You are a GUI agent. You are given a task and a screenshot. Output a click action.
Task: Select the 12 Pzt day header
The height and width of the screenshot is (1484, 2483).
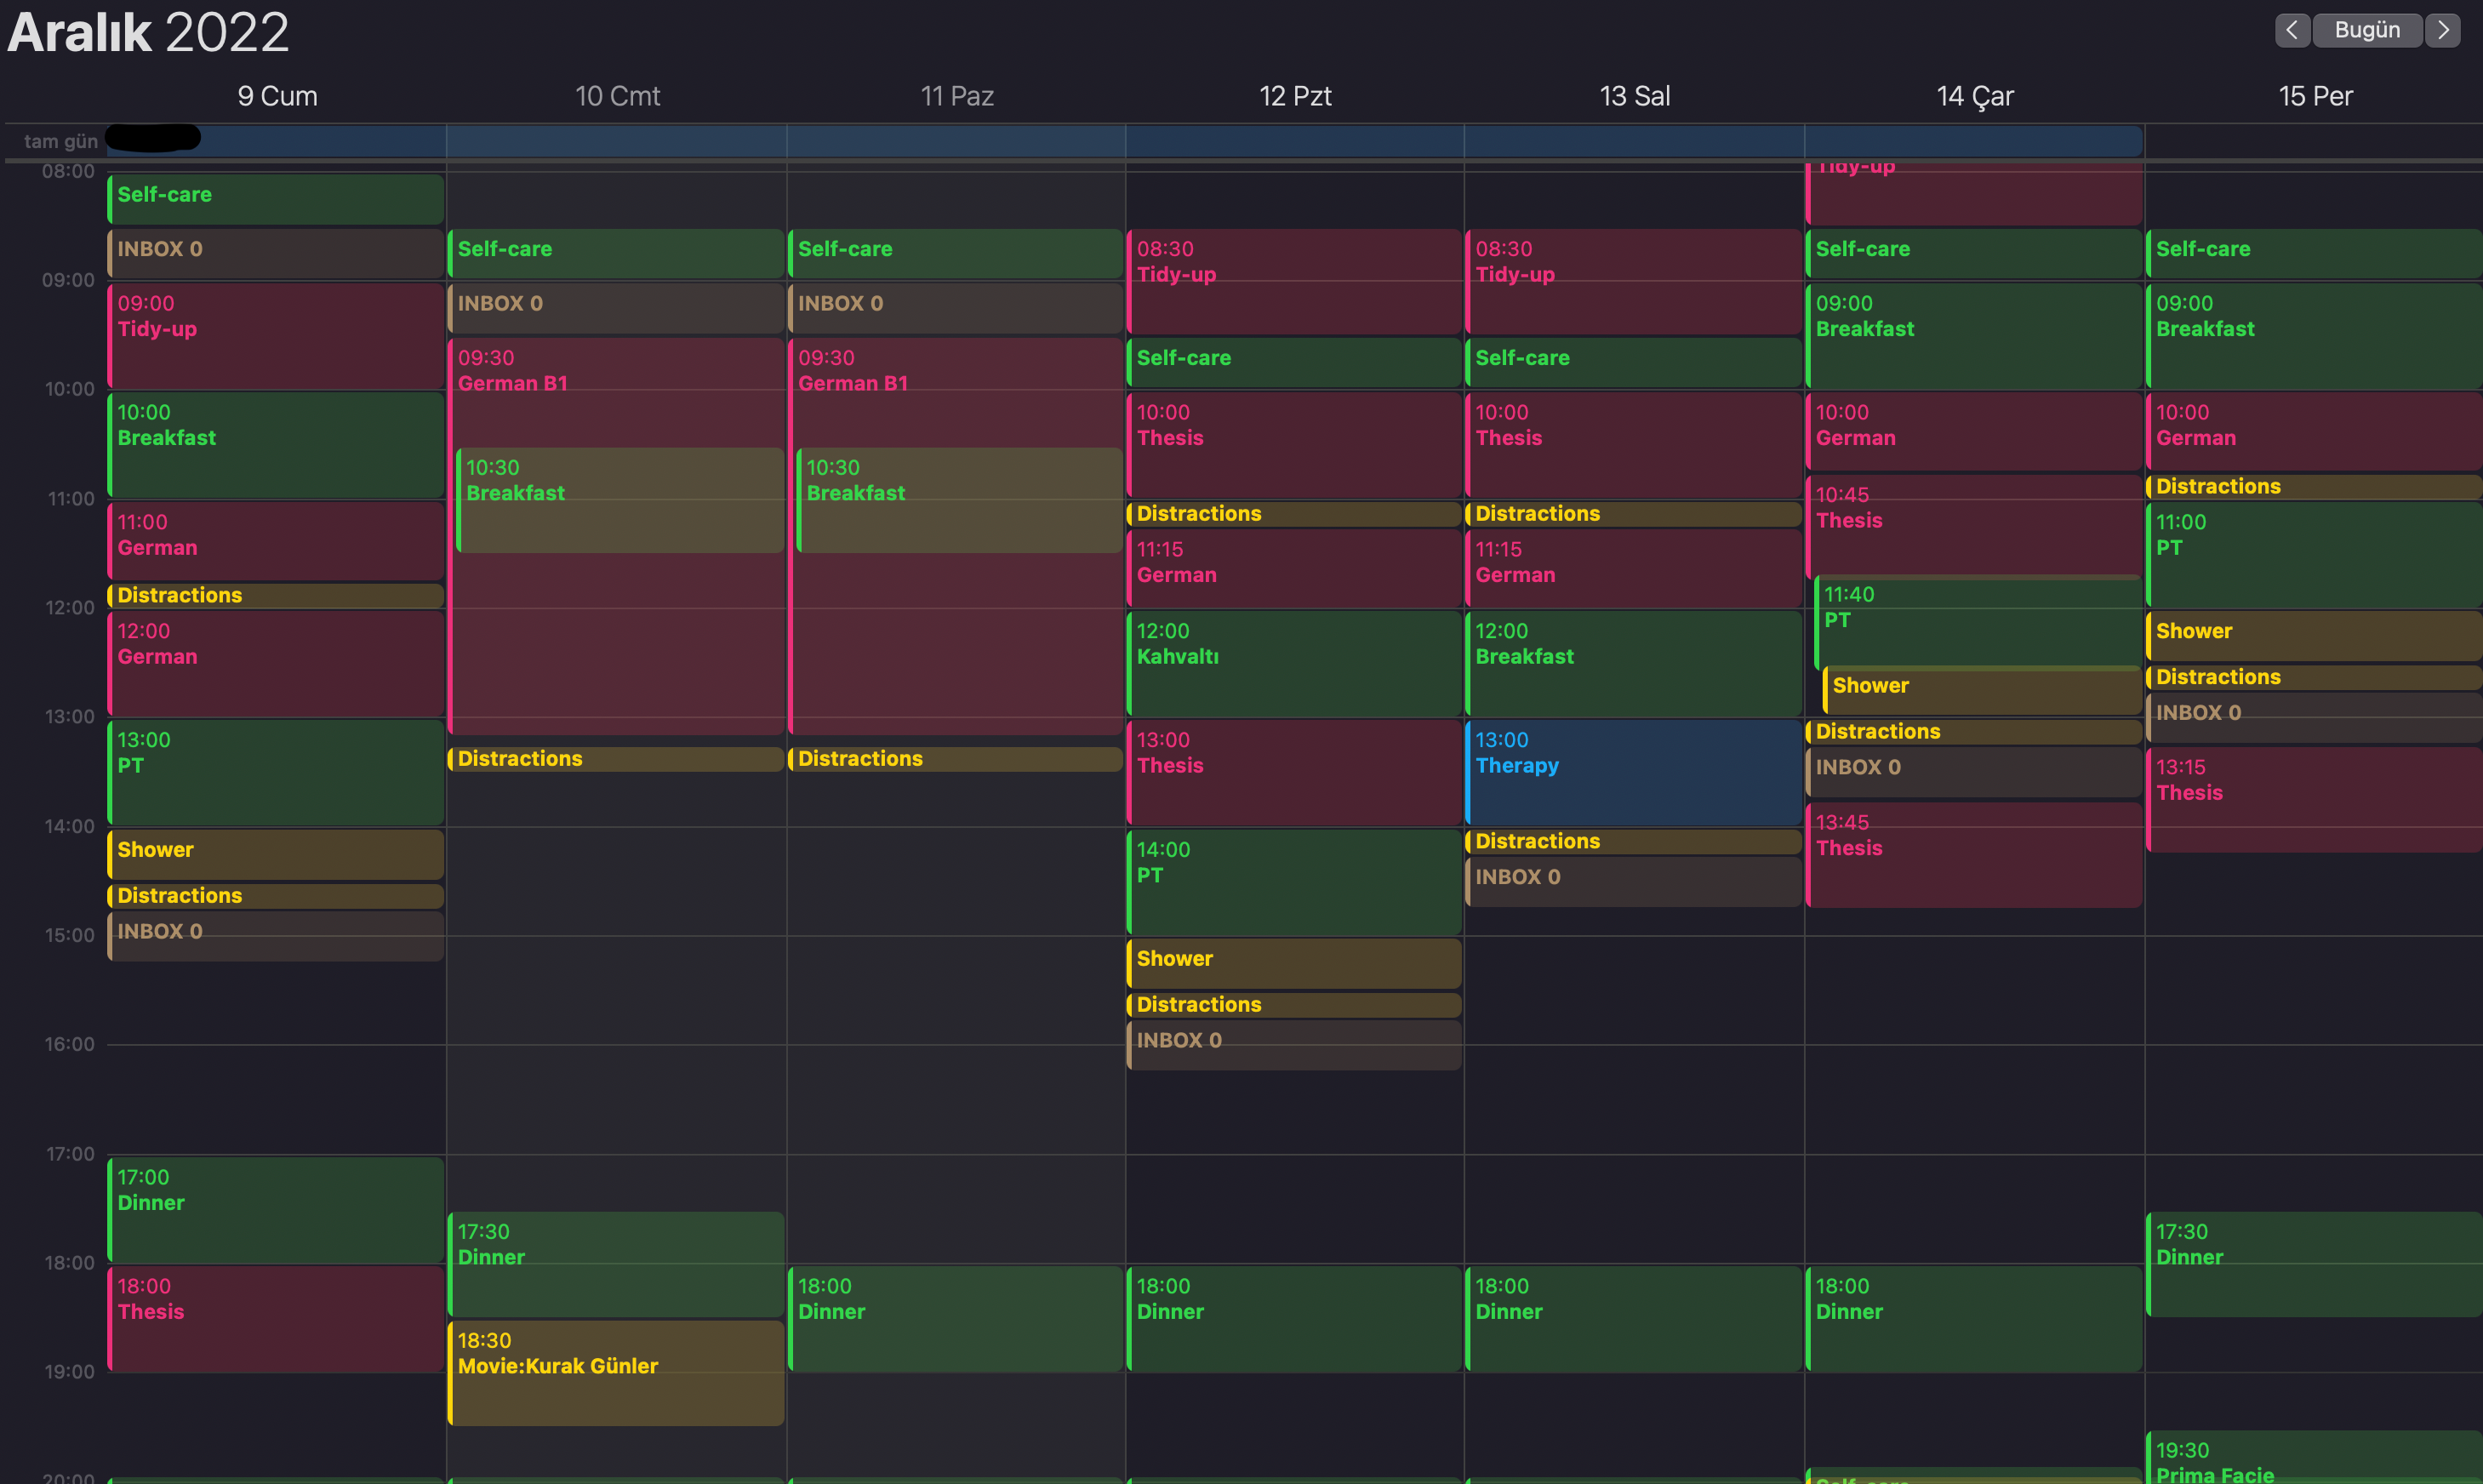(1295, 96)
